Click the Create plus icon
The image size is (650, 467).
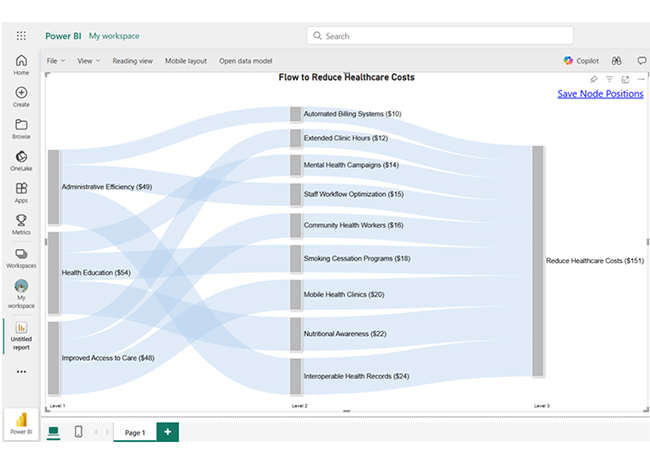click(x=21, y=97)
